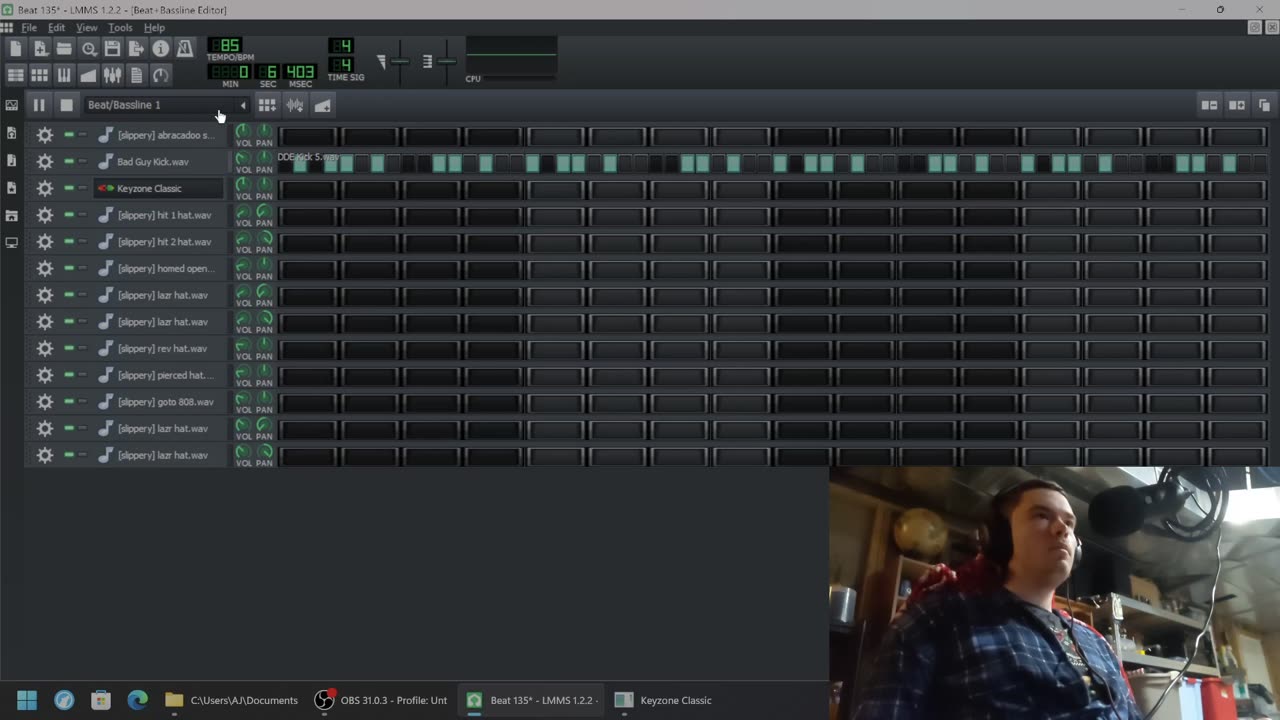The height and width of the screenshot is (720, 1280).
Task: Click the VOL knob of Keyzone Classic
Action: pos(242,184)
